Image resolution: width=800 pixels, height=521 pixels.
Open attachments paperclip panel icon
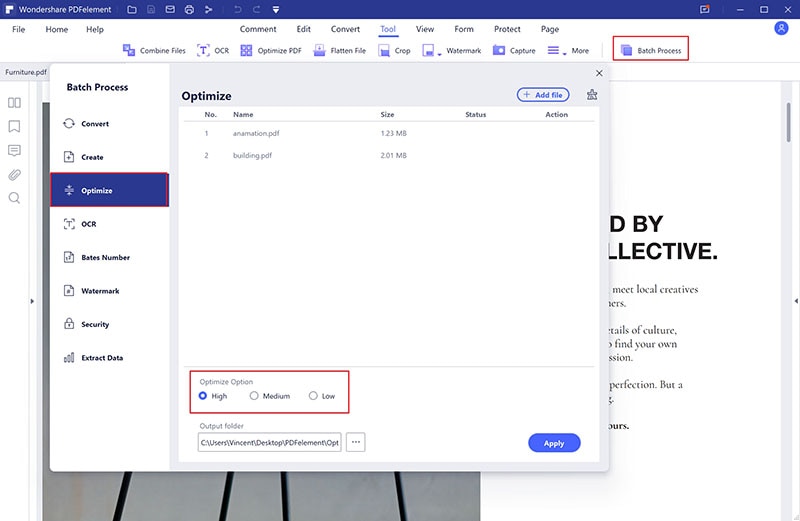click(14, 175)
